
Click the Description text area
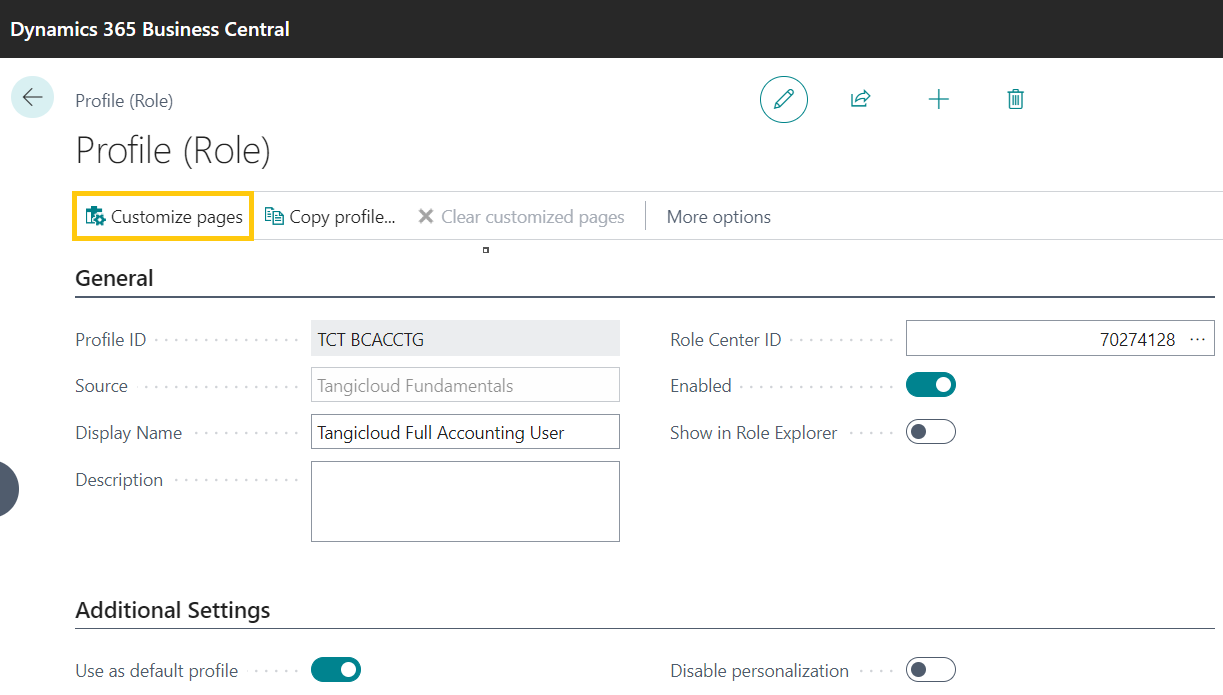click(x=465, y=501)
